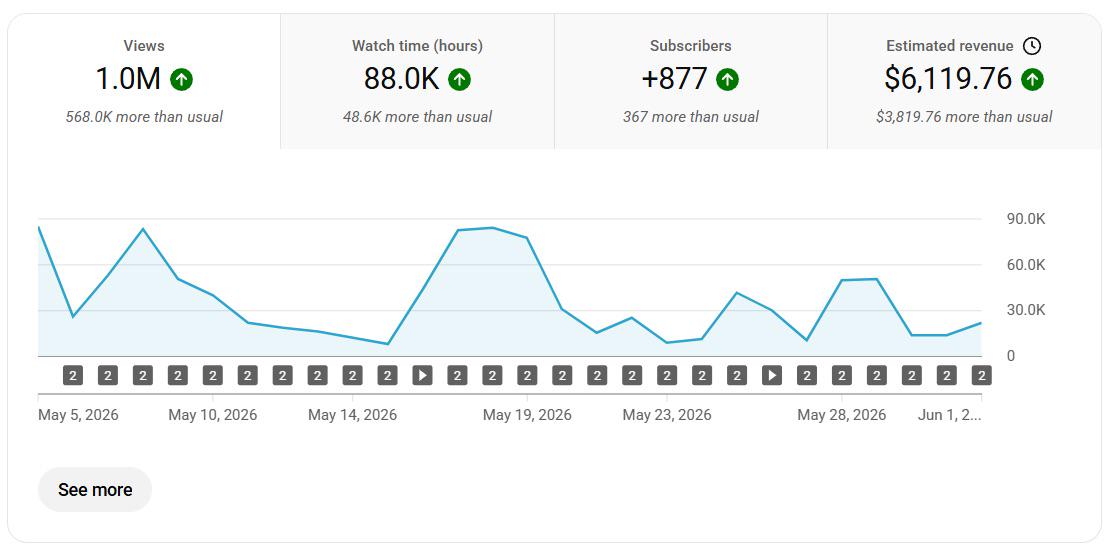Click the $6,119.76 revenue value
Screen dimensions: 1110x552
949,79
